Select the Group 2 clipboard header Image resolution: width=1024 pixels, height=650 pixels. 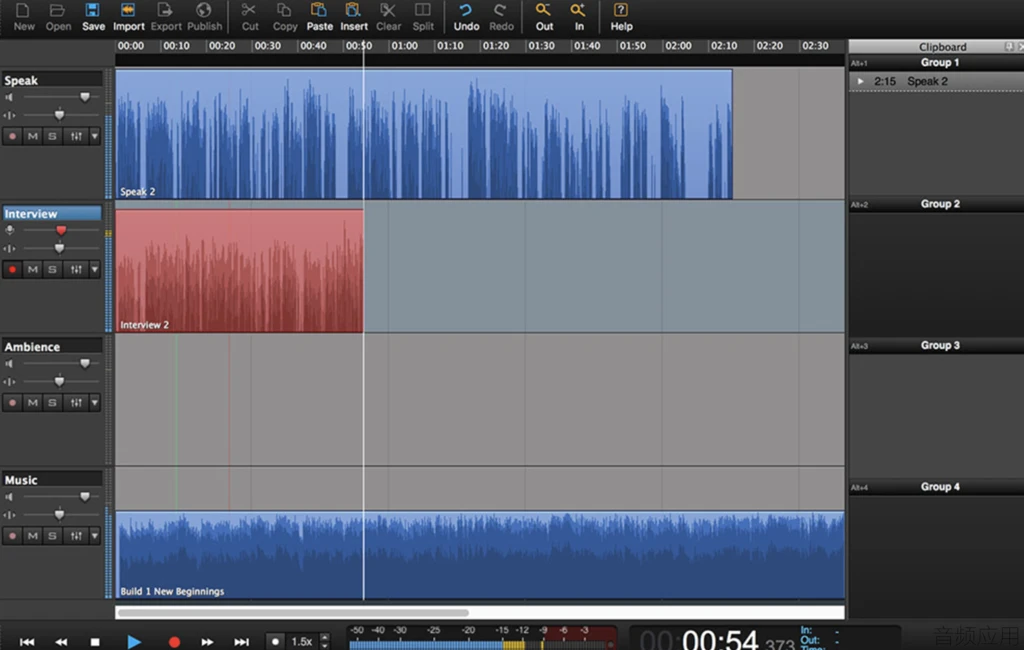(939, 204)
